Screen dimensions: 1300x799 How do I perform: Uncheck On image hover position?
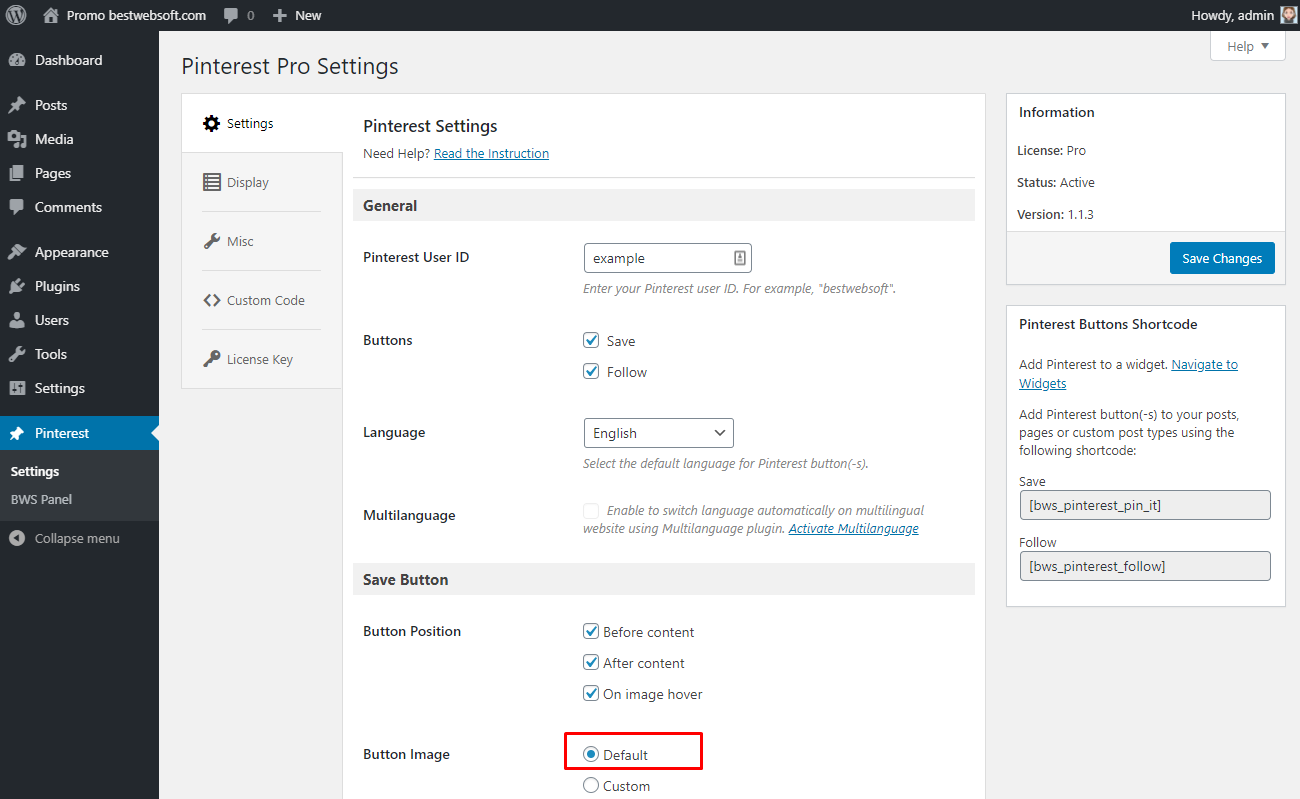pyautogui.click(x=591, y=693)
